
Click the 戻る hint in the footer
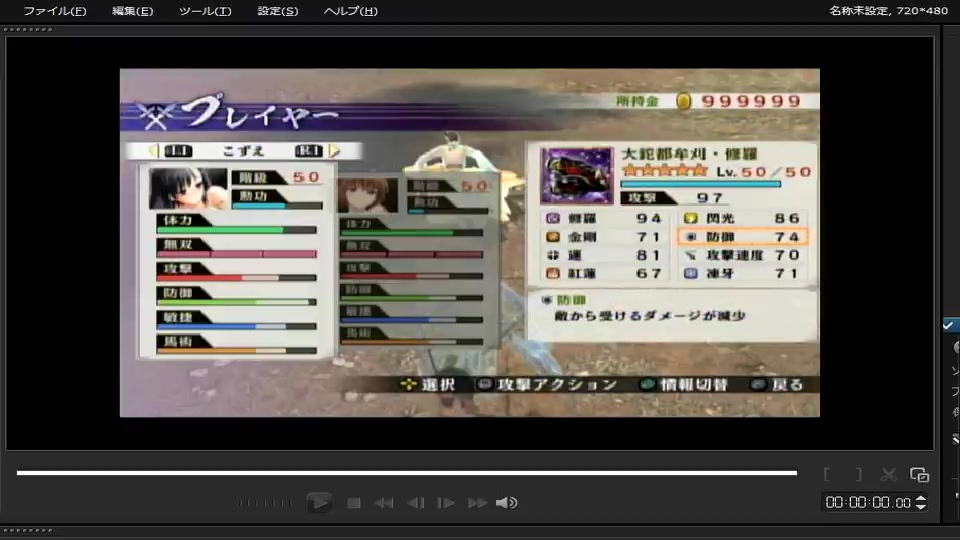(x=778, y=384)
